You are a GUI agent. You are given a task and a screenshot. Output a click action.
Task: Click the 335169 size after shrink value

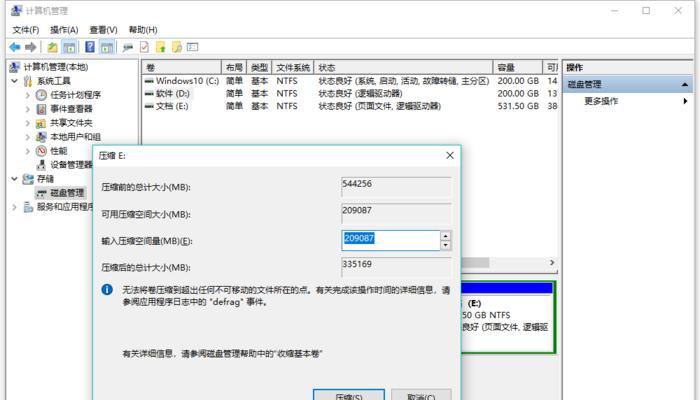pyautogui.click(x=357, y=264)
